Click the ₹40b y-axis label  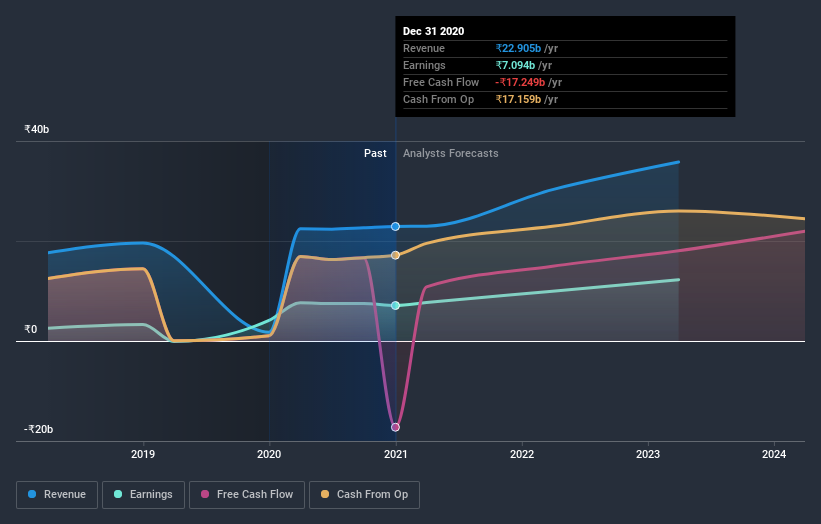(x=37, y=129)
